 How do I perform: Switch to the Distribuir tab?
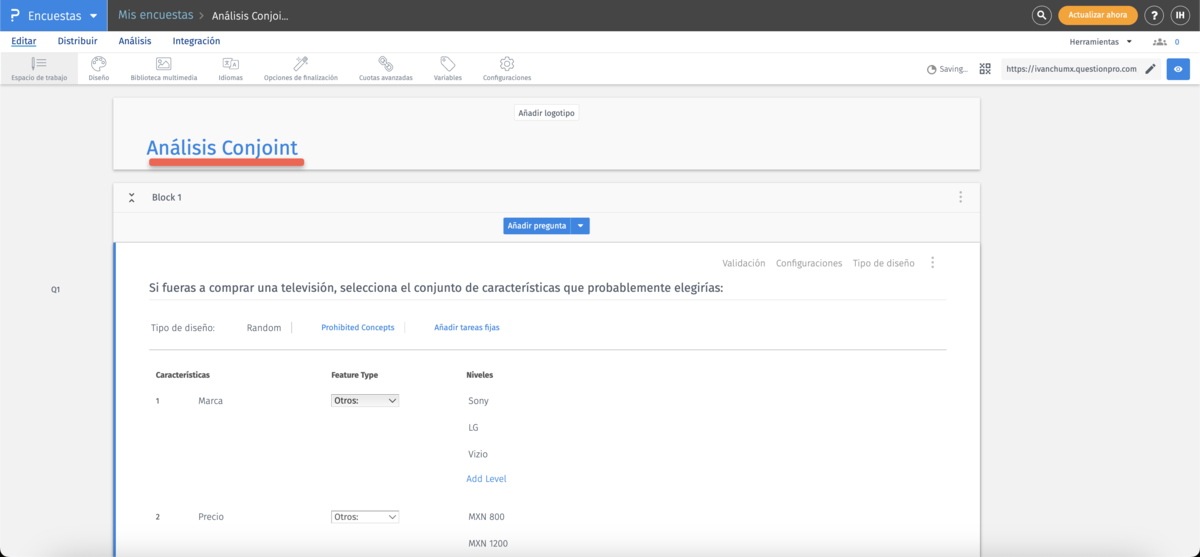[x=77, y=41]
